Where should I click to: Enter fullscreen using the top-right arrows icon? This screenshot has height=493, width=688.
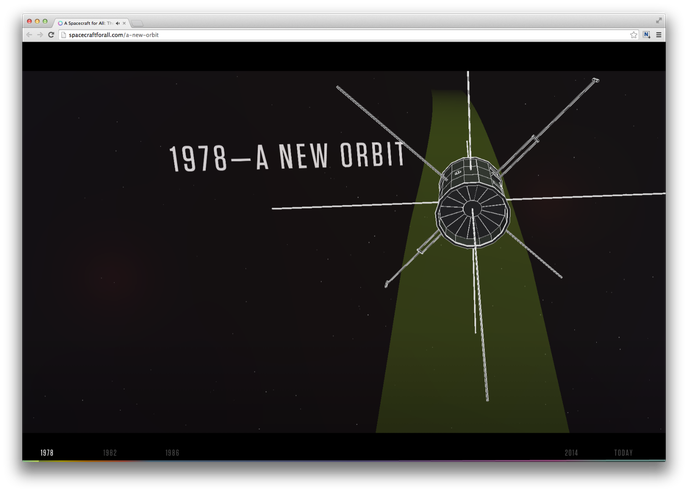(659, 21)
